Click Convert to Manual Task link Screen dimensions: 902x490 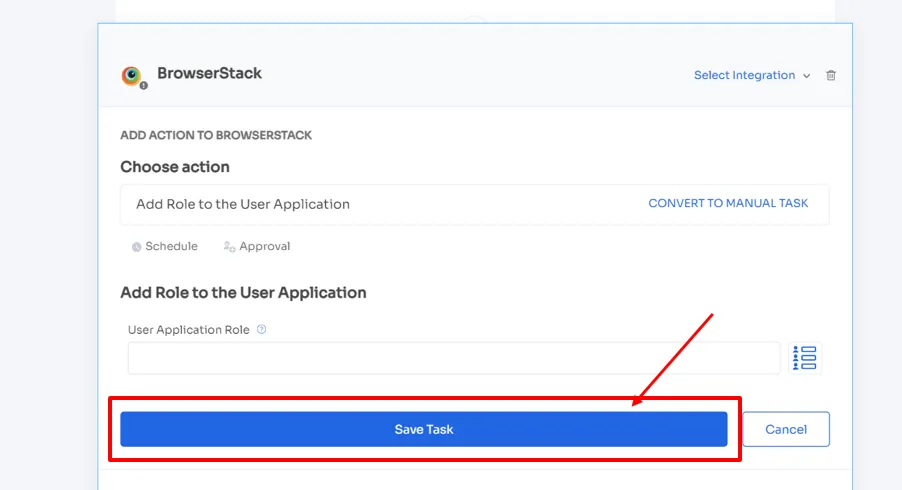coord(728,203)
